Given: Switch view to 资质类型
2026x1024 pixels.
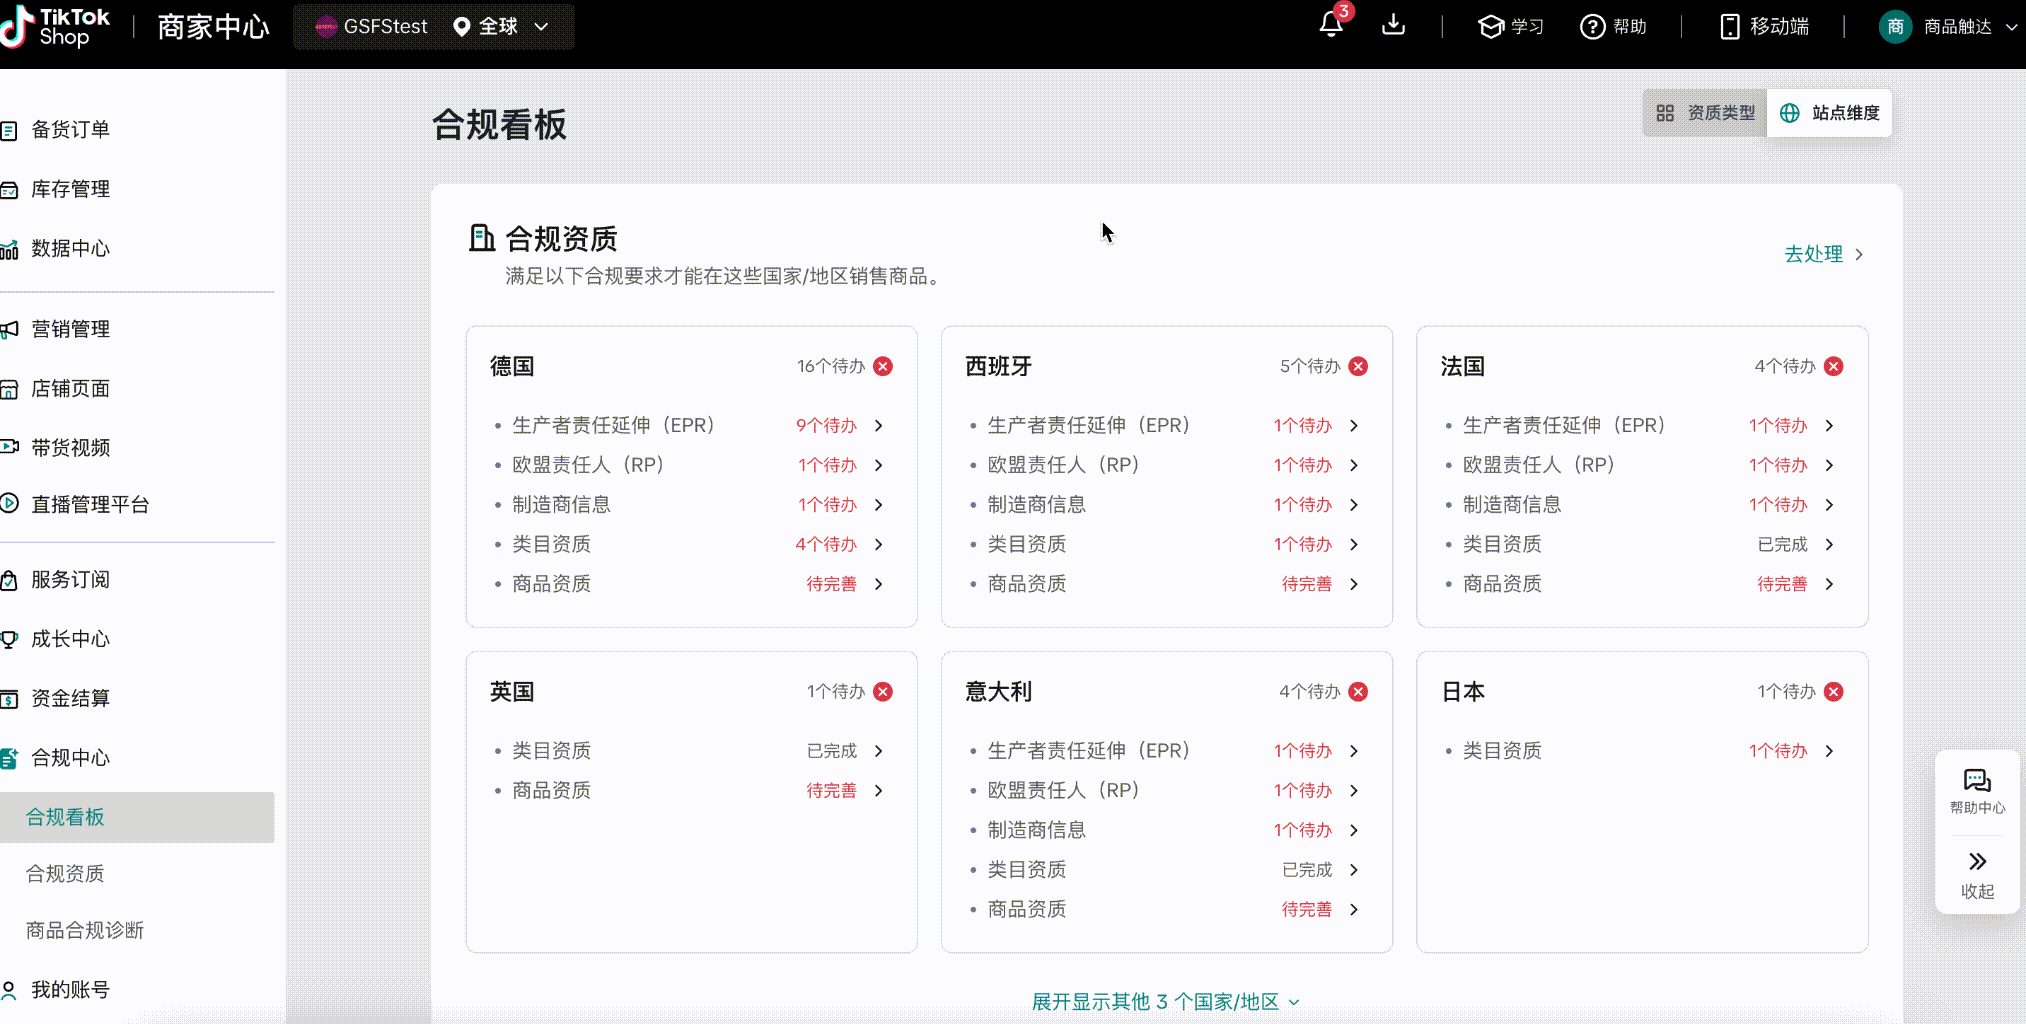Looking at the screenshot, I should pyautogui.click(x=1705, y=113).
